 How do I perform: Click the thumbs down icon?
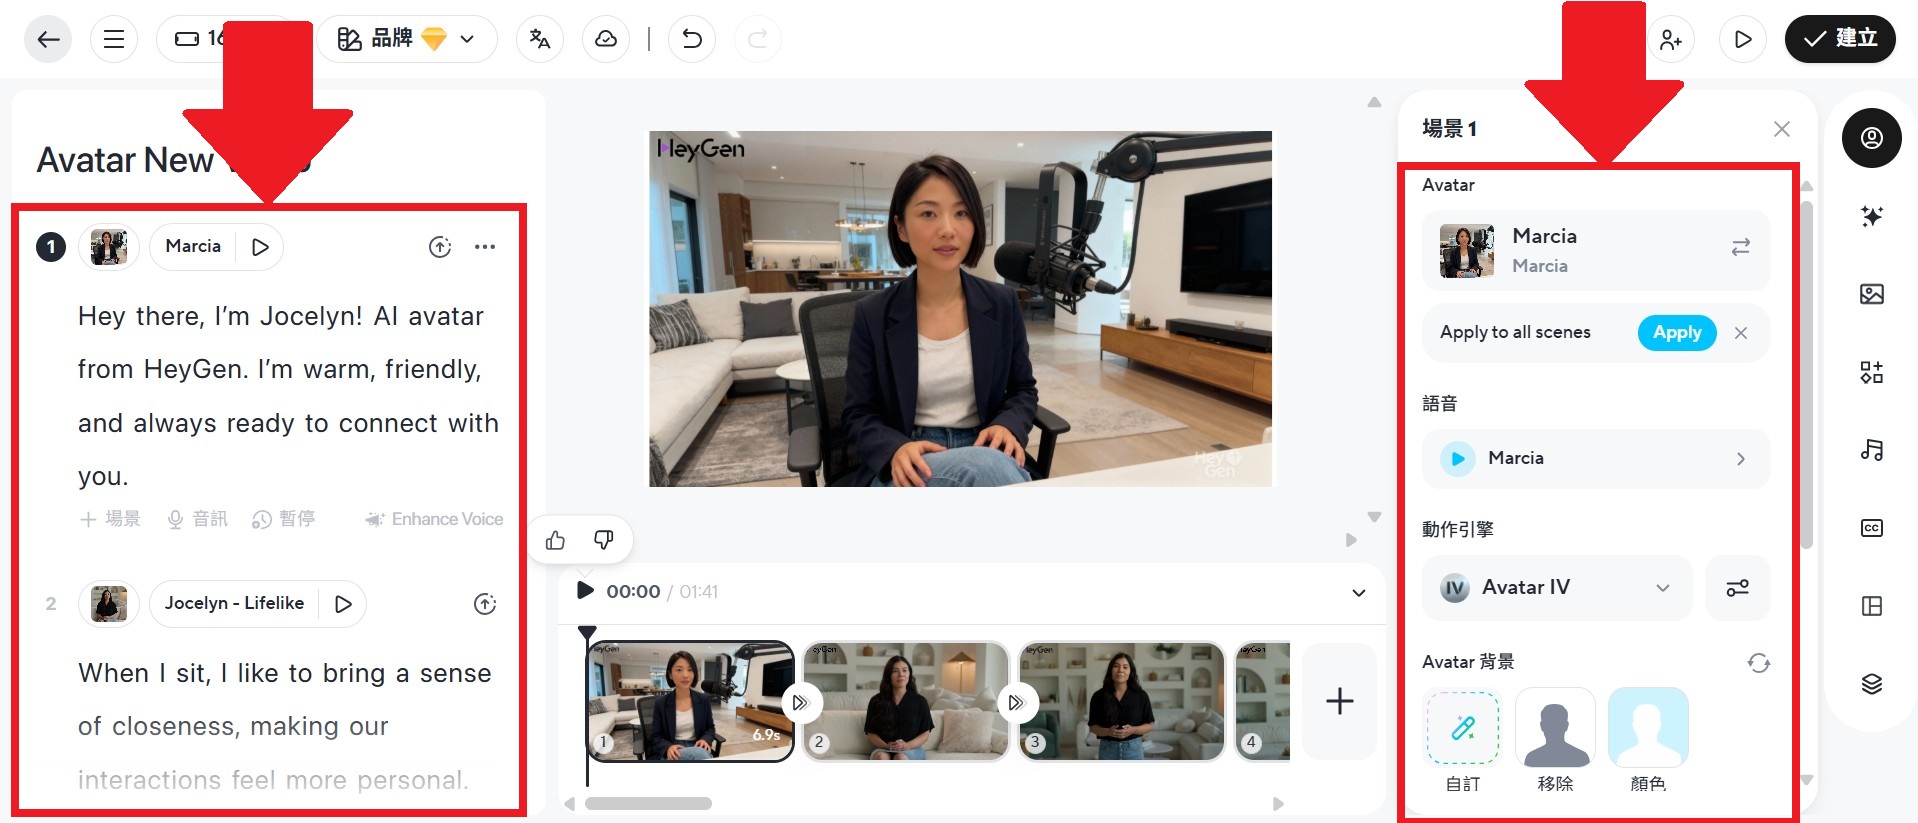pos(604,541)
